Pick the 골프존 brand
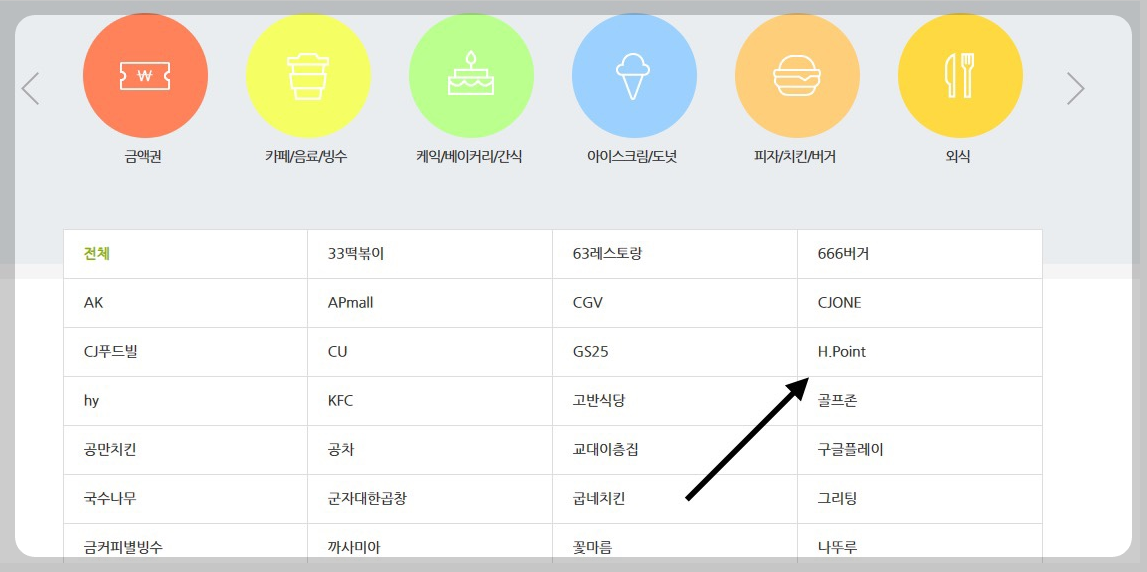 [920, 401]
